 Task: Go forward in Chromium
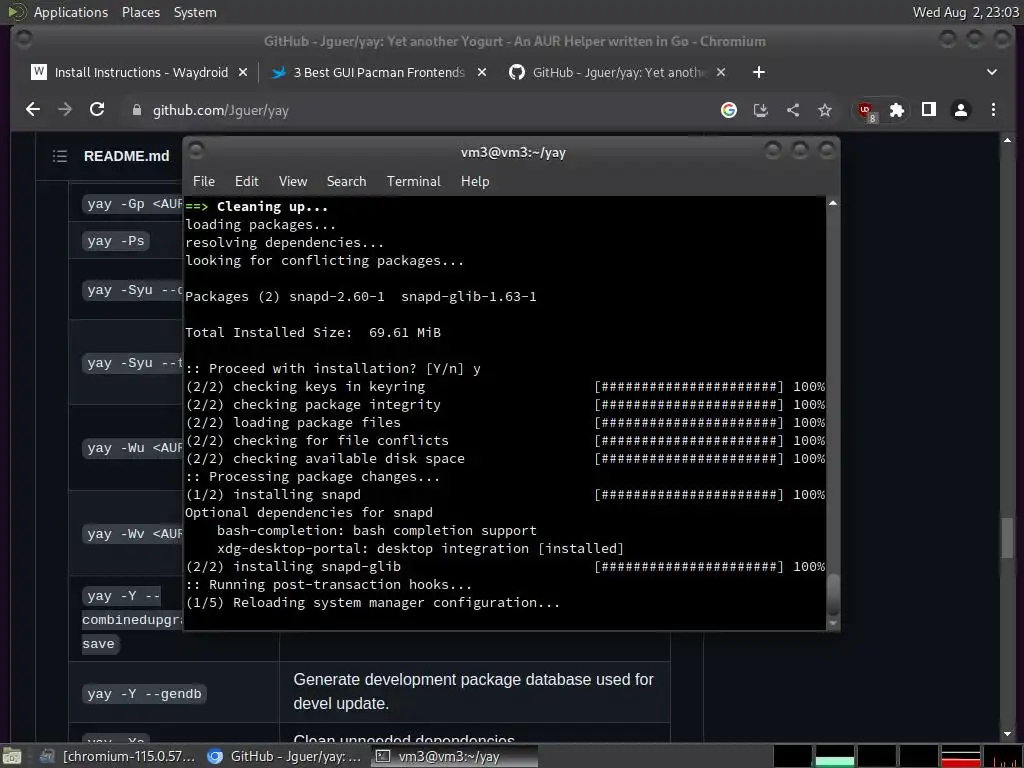click(65, 110)
